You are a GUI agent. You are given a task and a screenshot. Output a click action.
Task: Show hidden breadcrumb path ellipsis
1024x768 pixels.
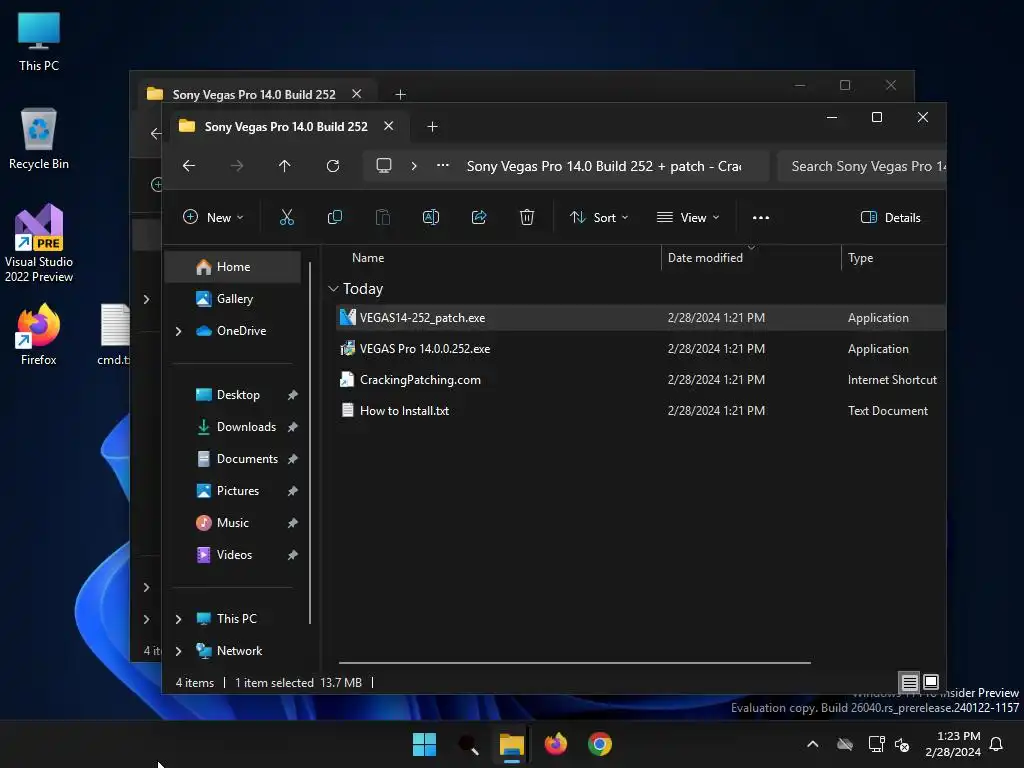443,166
